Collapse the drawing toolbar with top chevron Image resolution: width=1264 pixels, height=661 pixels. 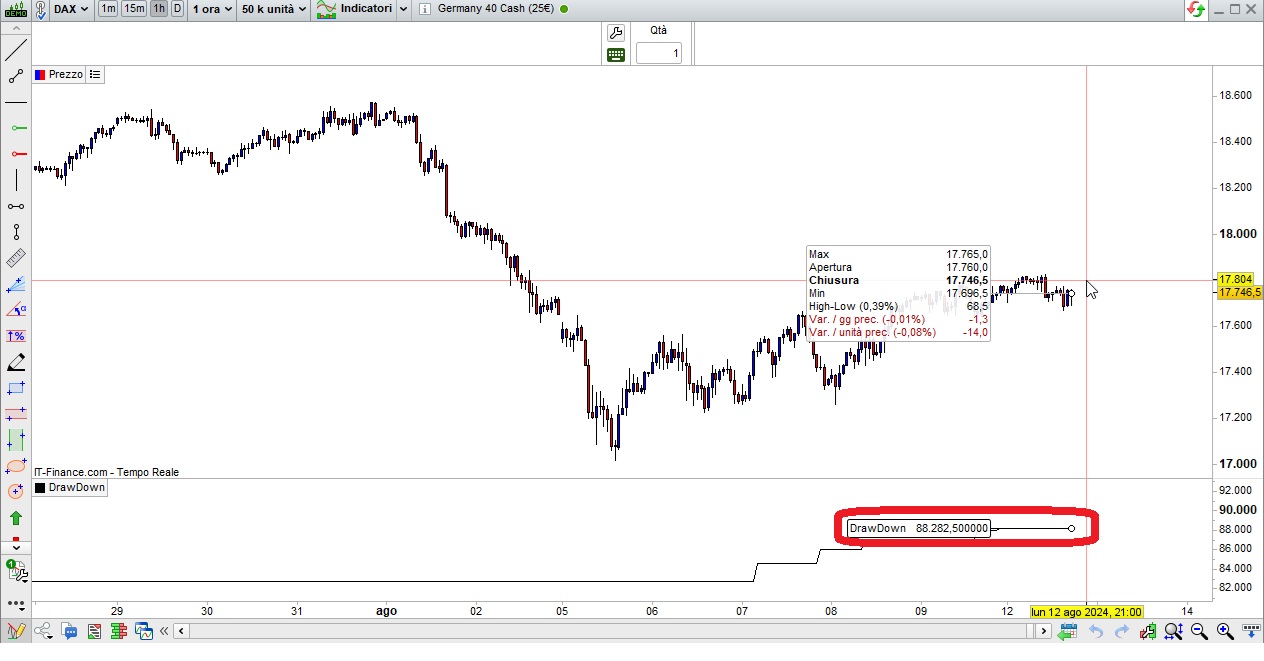pyautogui.click(x=16, y=28)
